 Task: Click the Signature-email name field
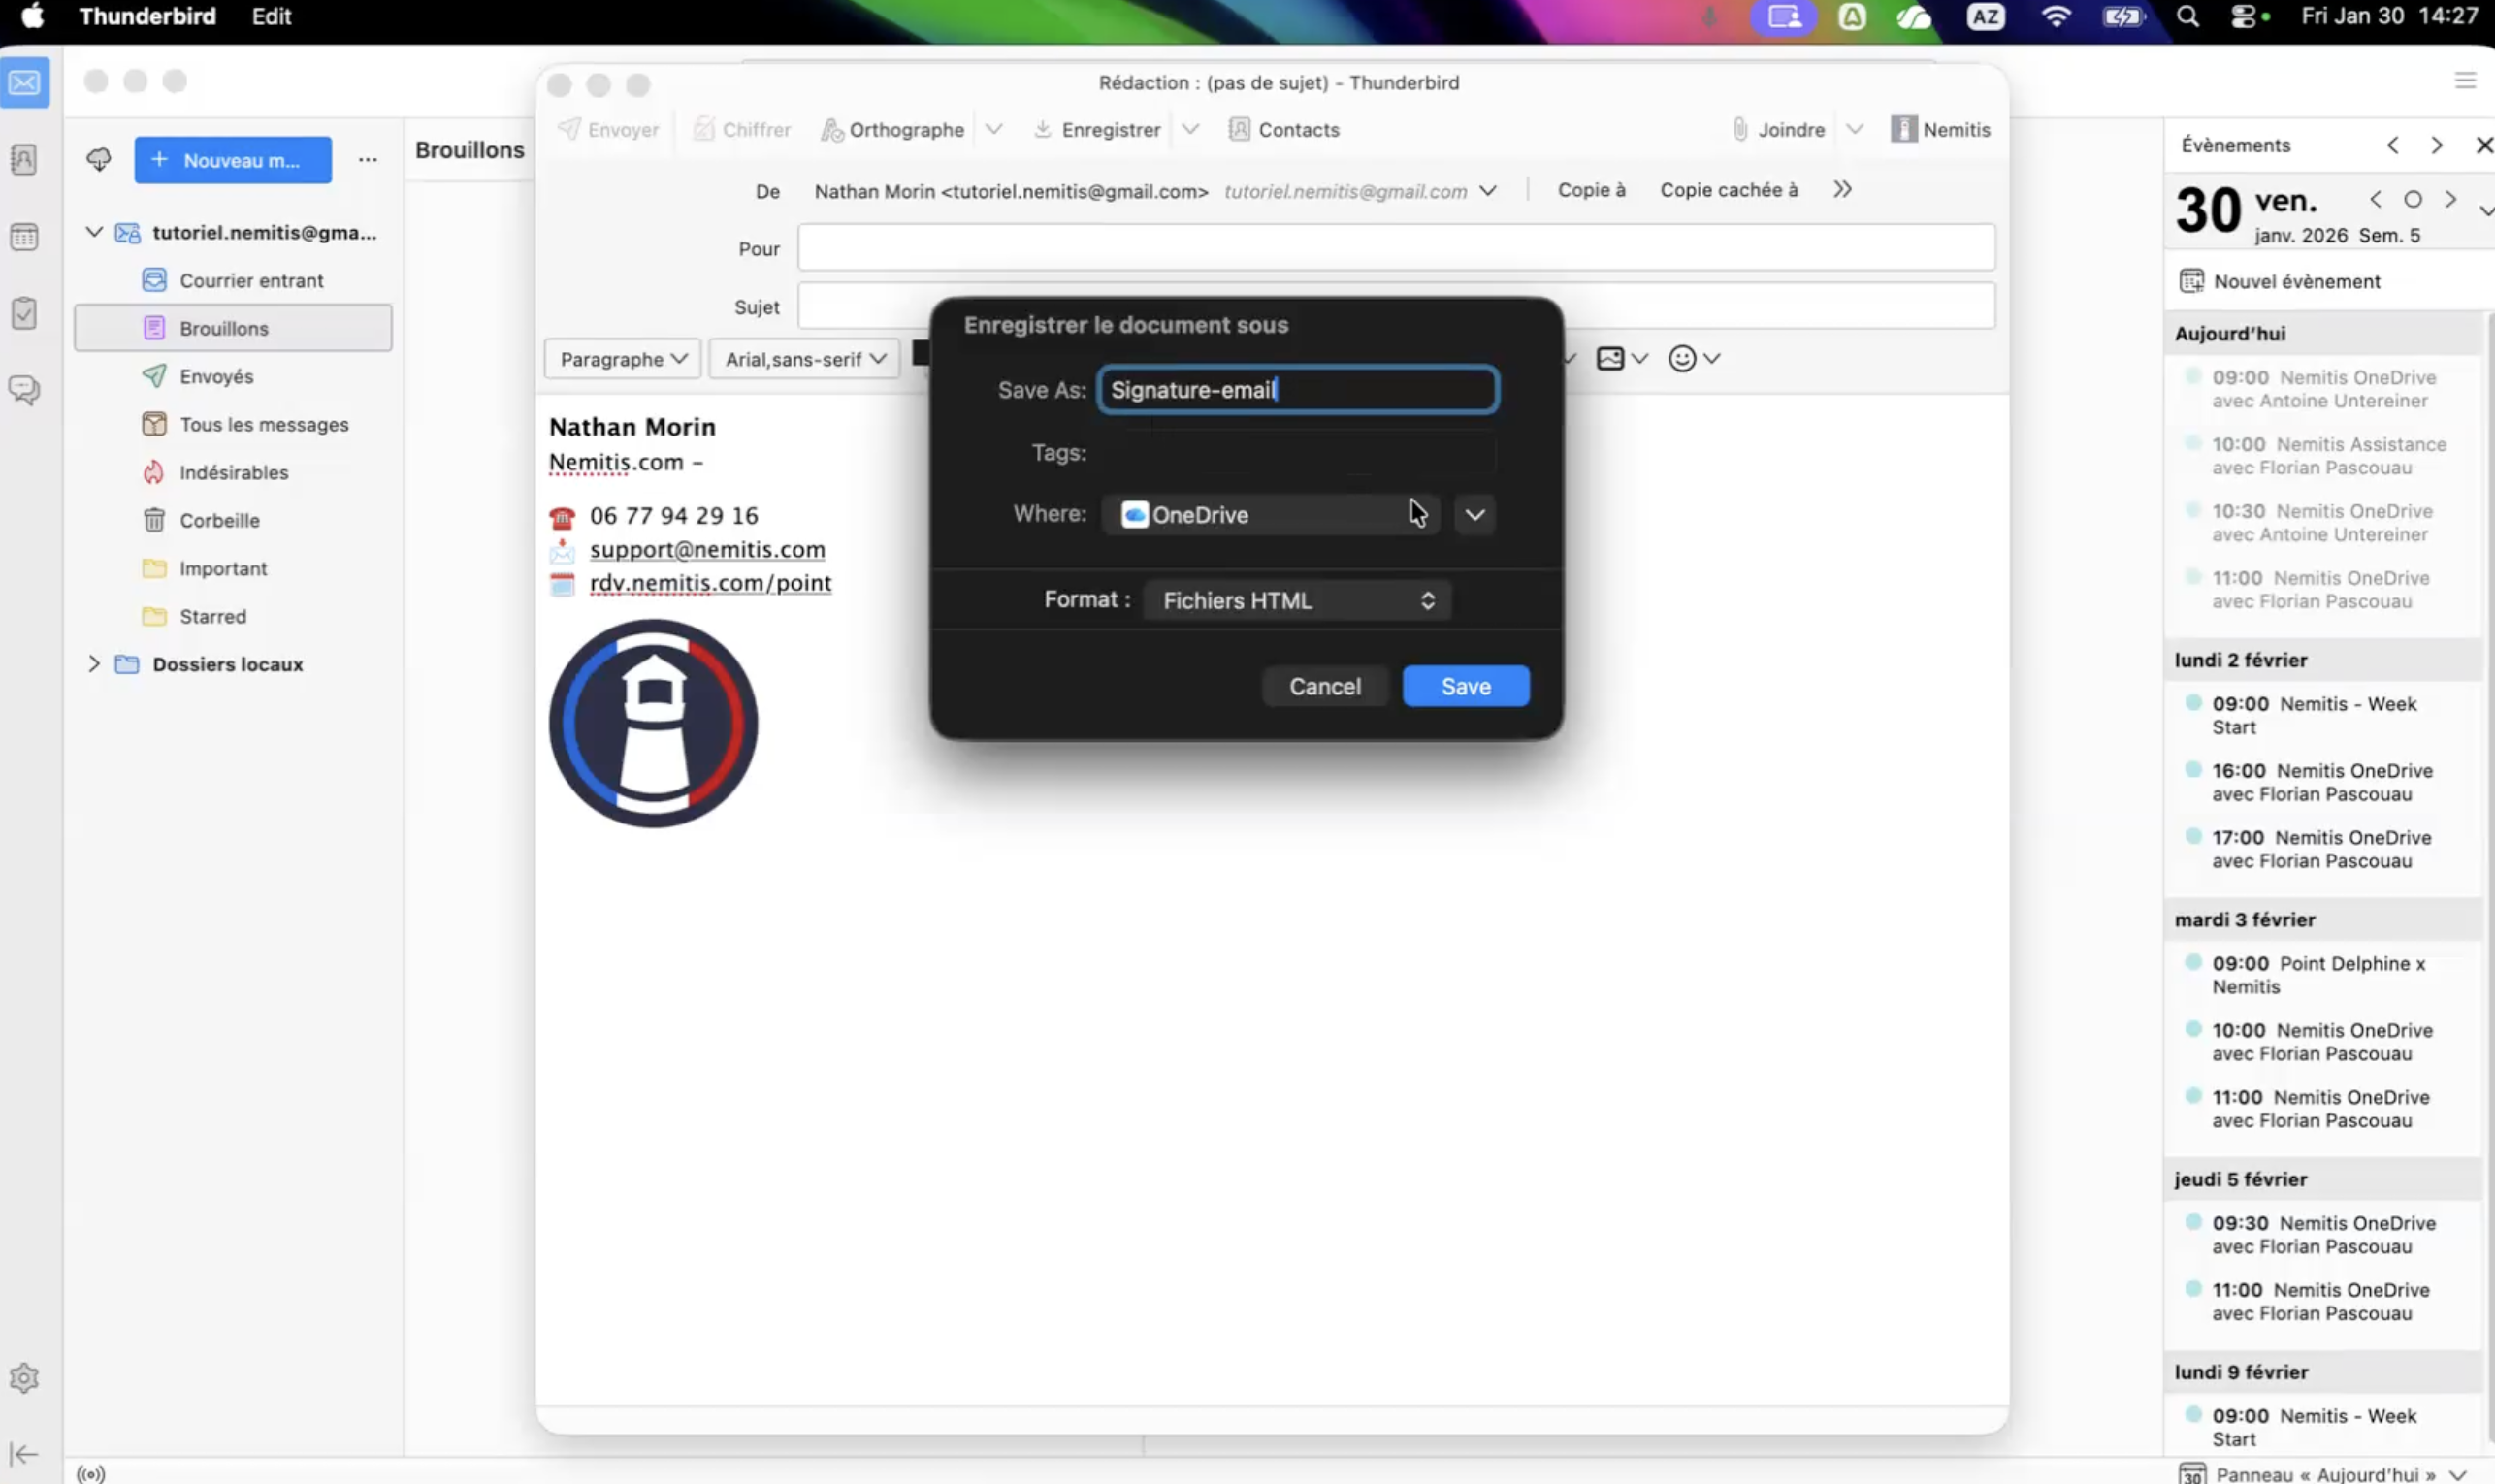pos(1296,389)
